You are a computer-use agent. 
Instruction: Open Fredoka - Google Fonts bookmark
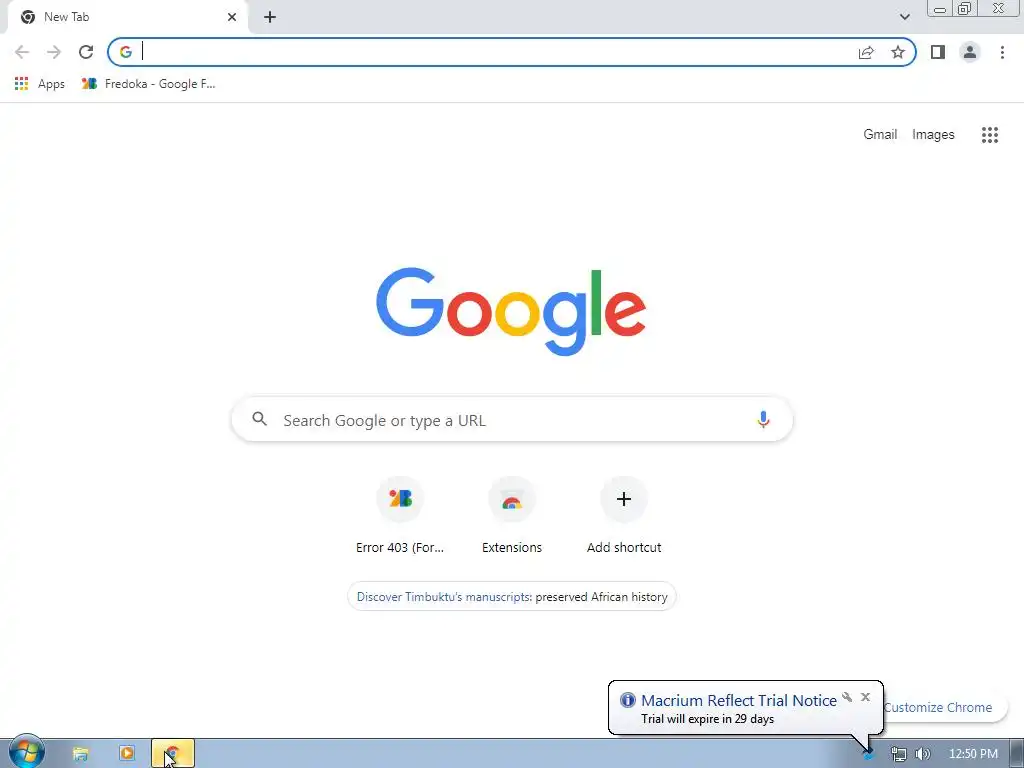[x=148, y=84]
